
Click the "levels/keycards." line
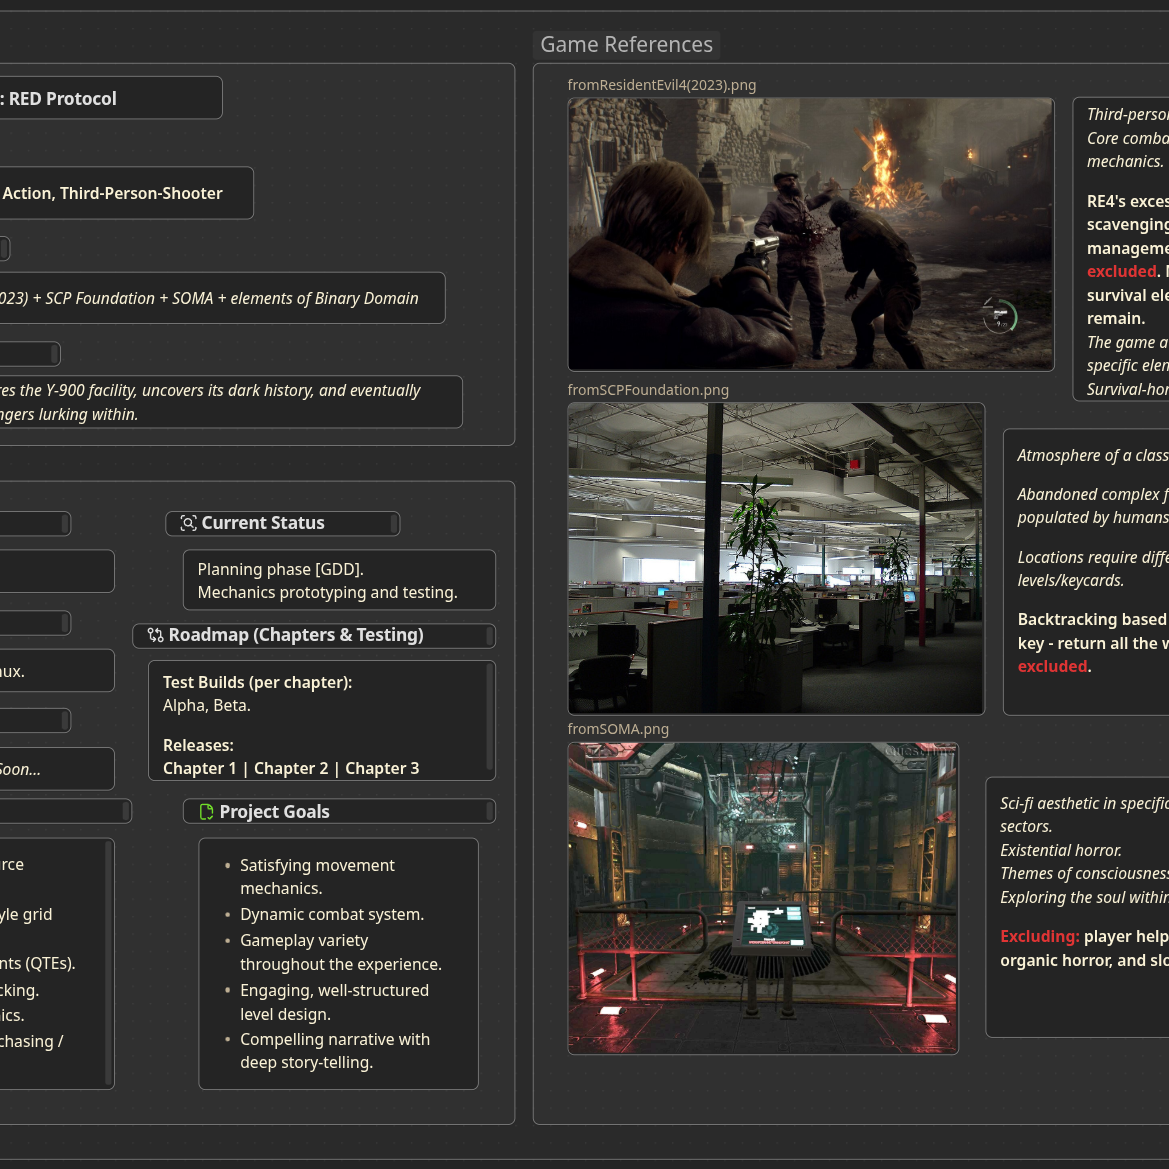click(x=1071, y=581)
